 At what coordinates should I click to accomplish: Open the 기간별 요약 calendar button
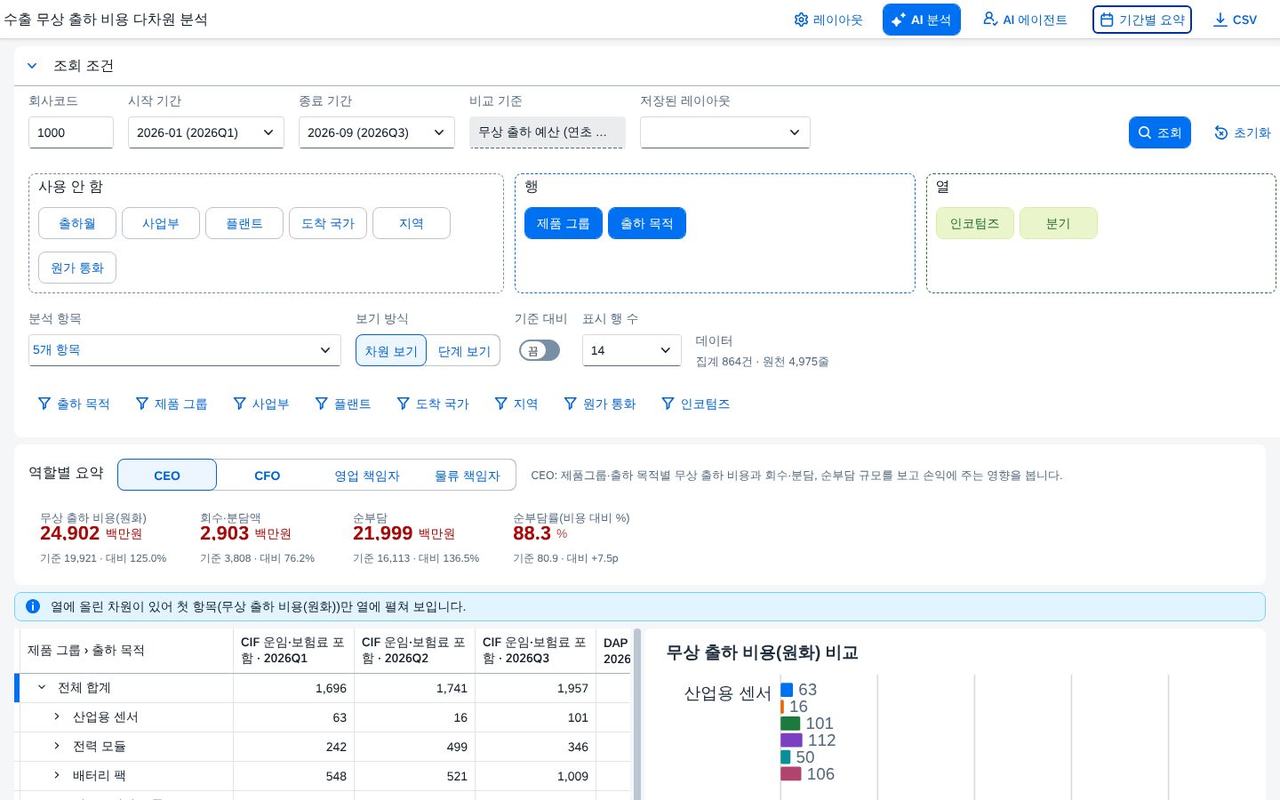click(1142, 20)
